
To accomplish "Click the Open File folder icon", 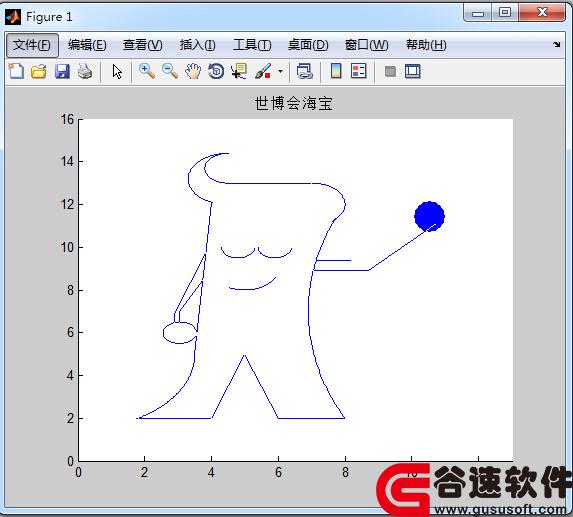I will 39,71.
